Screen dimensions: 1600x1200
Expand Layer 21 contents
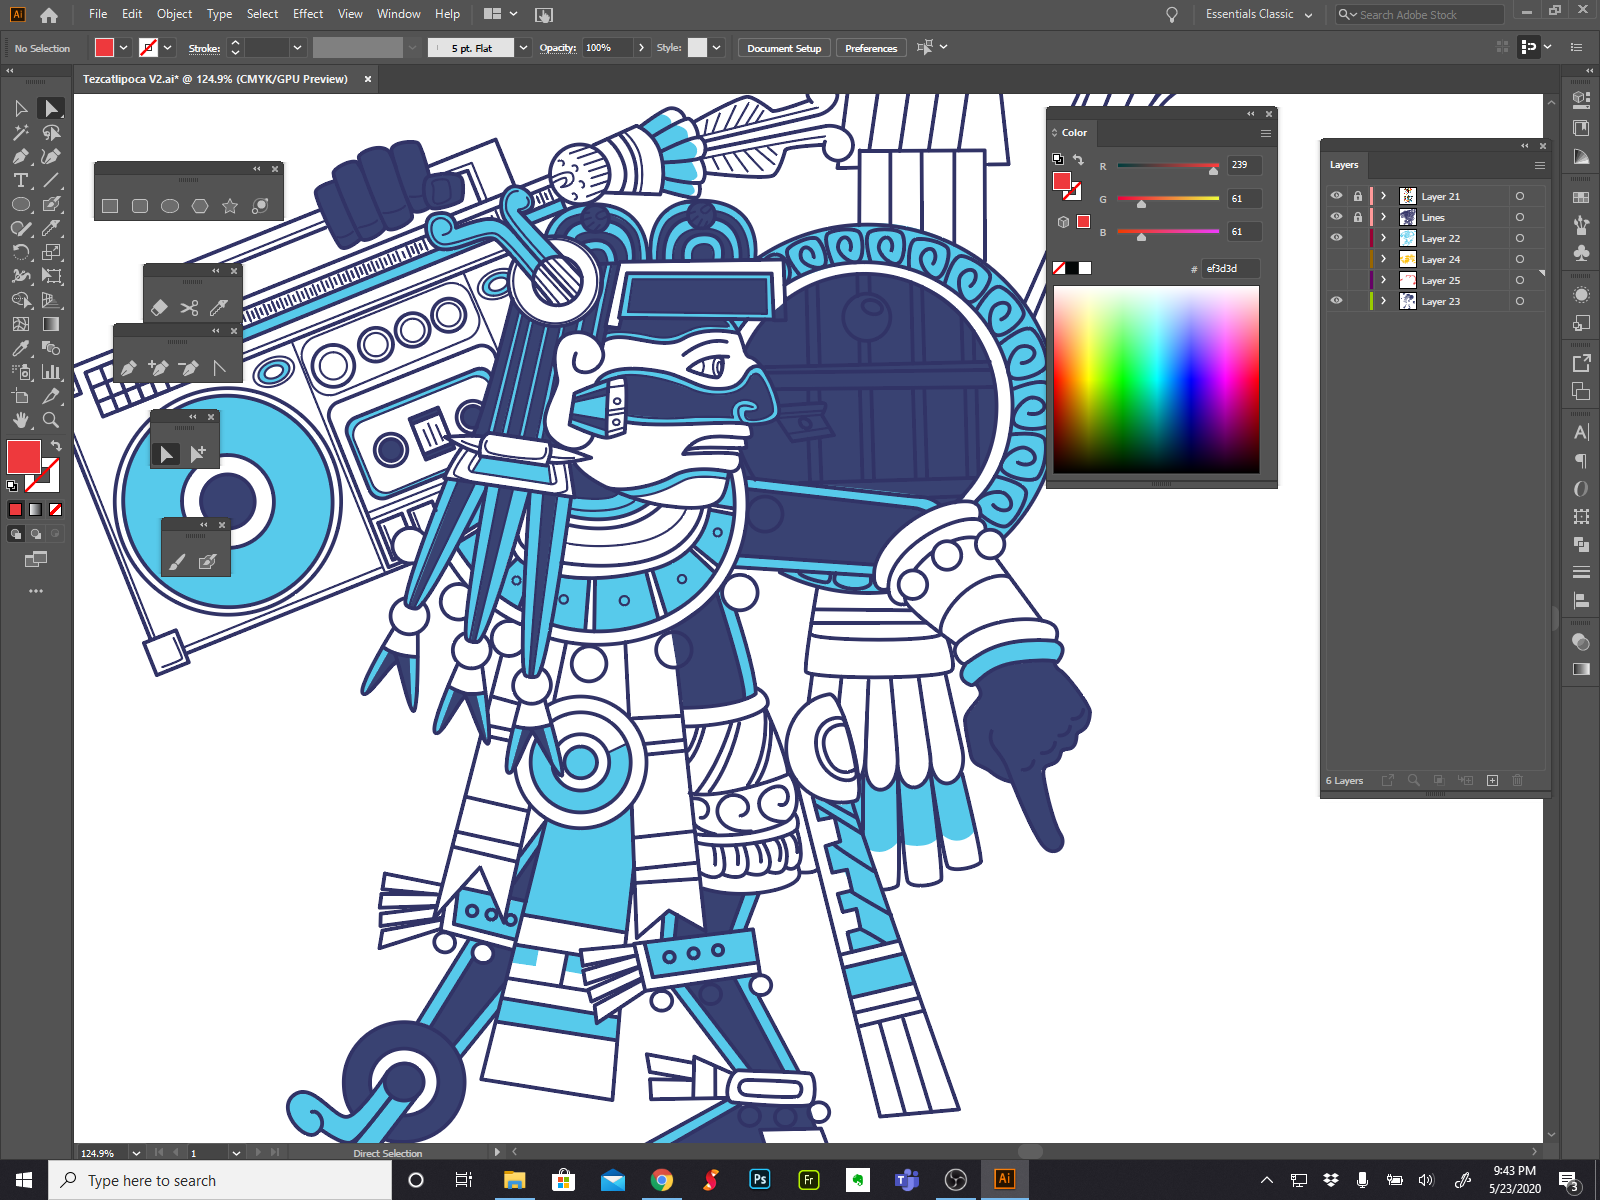click(x=1384, y=196)
